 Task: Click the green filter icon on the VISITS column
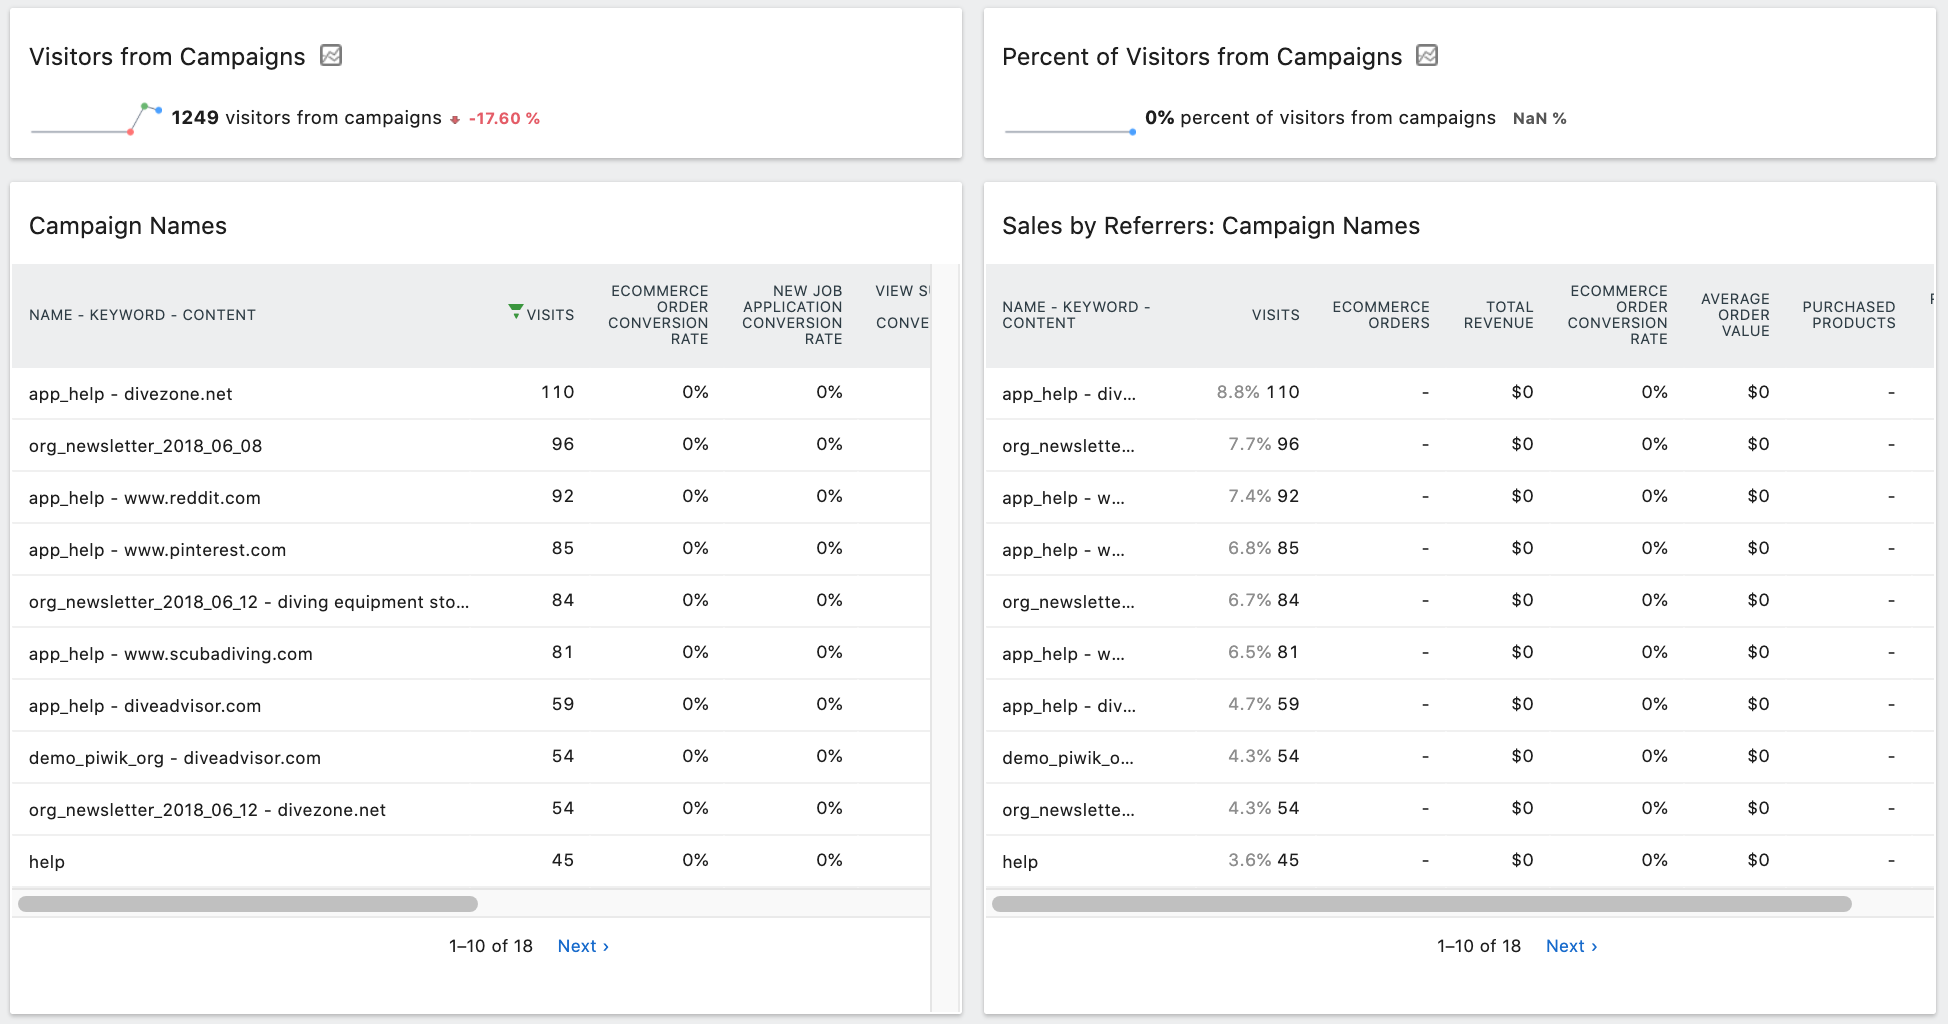(x=515, y=312)
